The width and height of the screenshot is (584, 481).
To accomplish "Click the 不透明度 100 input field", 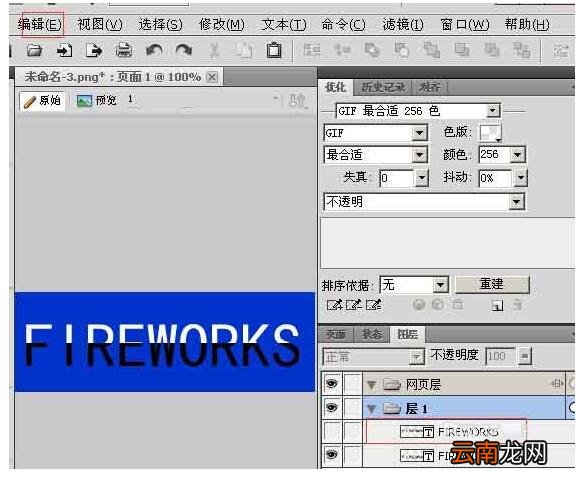I will [x=501, y=357].
